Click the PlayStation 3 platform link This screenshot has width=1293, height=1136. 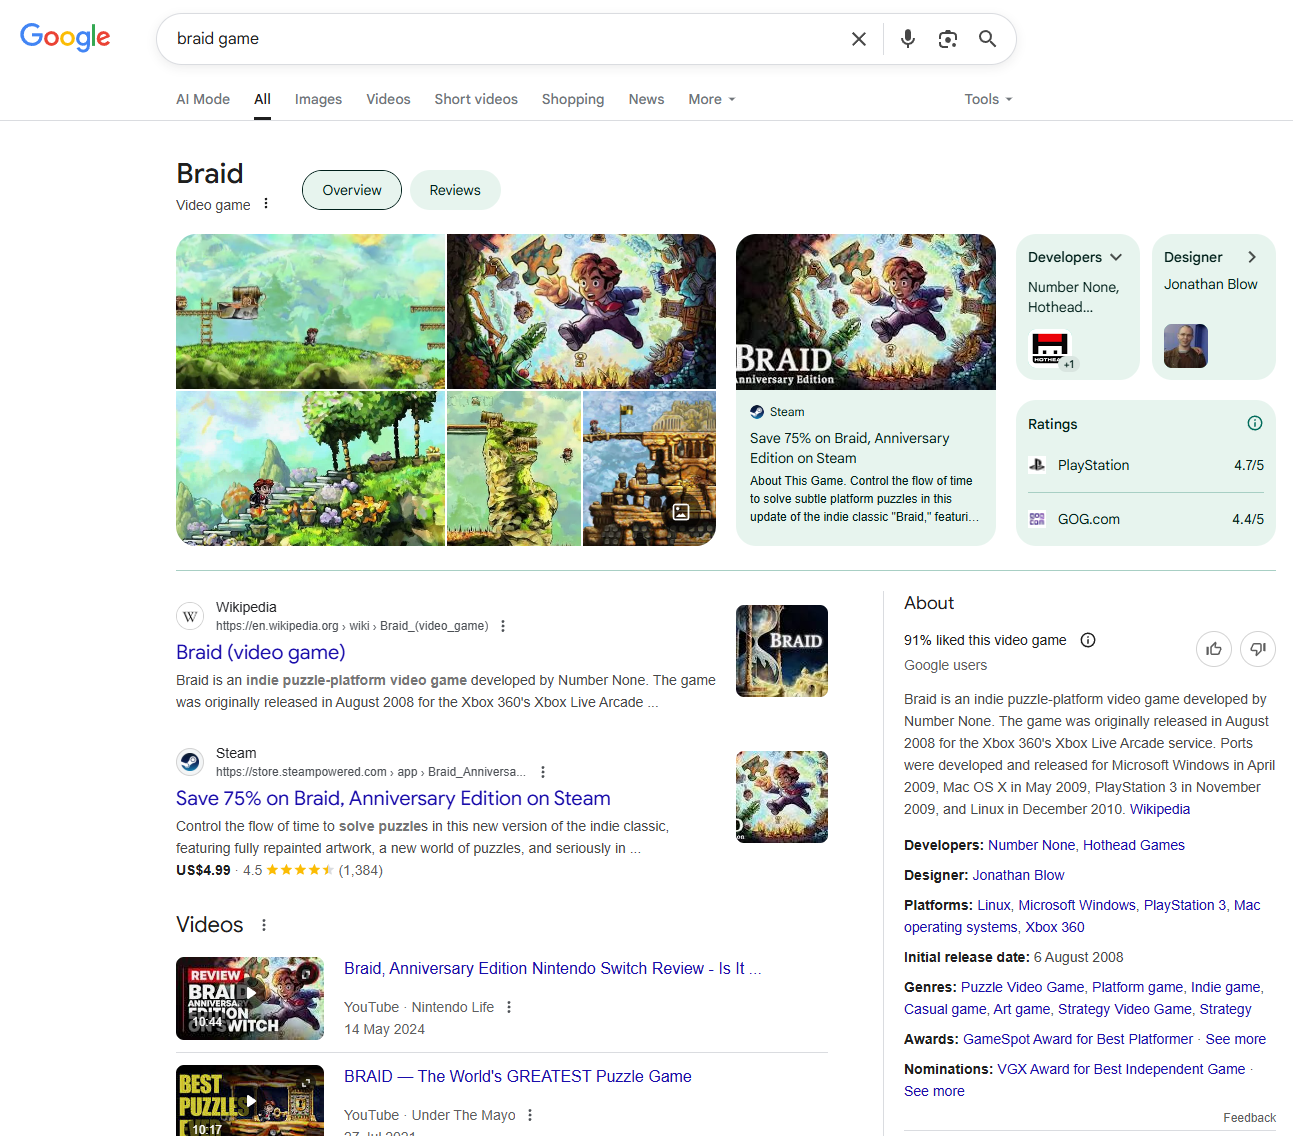(x=1185, y=905)
